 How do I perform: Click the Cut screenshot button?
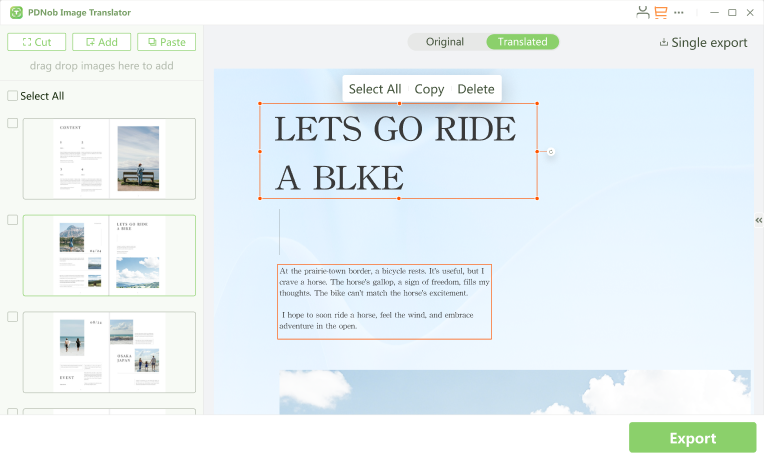[36, 42]
